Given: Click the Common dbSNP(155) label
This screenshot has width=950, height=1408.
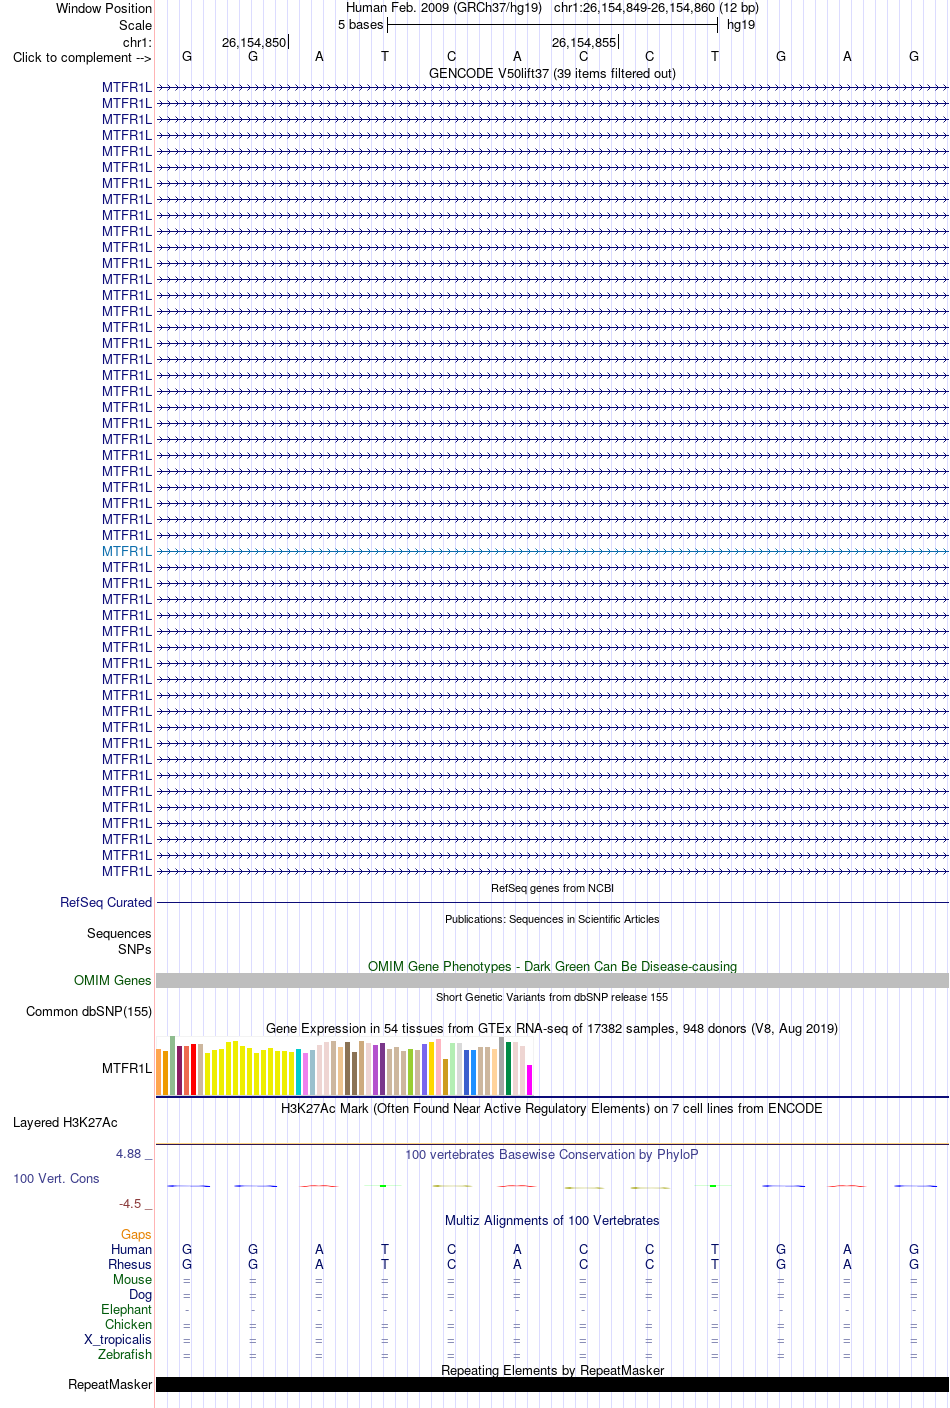Looking at the screenshot, I should [x=89, y=1011].
